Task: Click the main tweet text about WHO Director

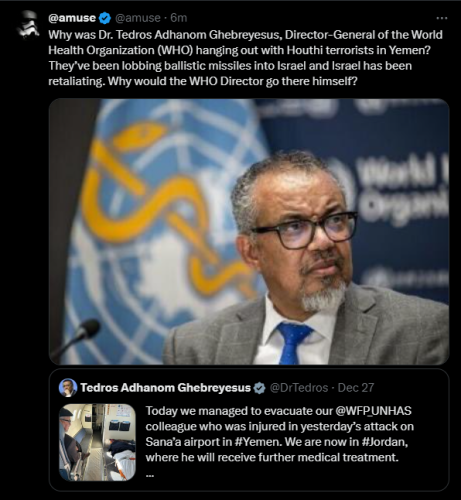Action: (x=246, y=58)
